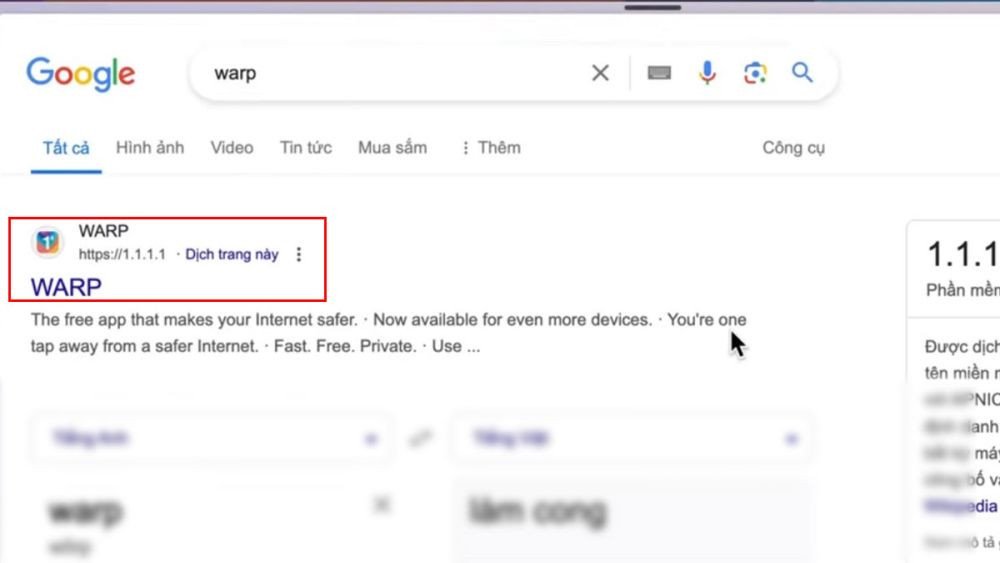Switch to the Mua sắm tab
Screen dimensions: 1000x563
392,148
